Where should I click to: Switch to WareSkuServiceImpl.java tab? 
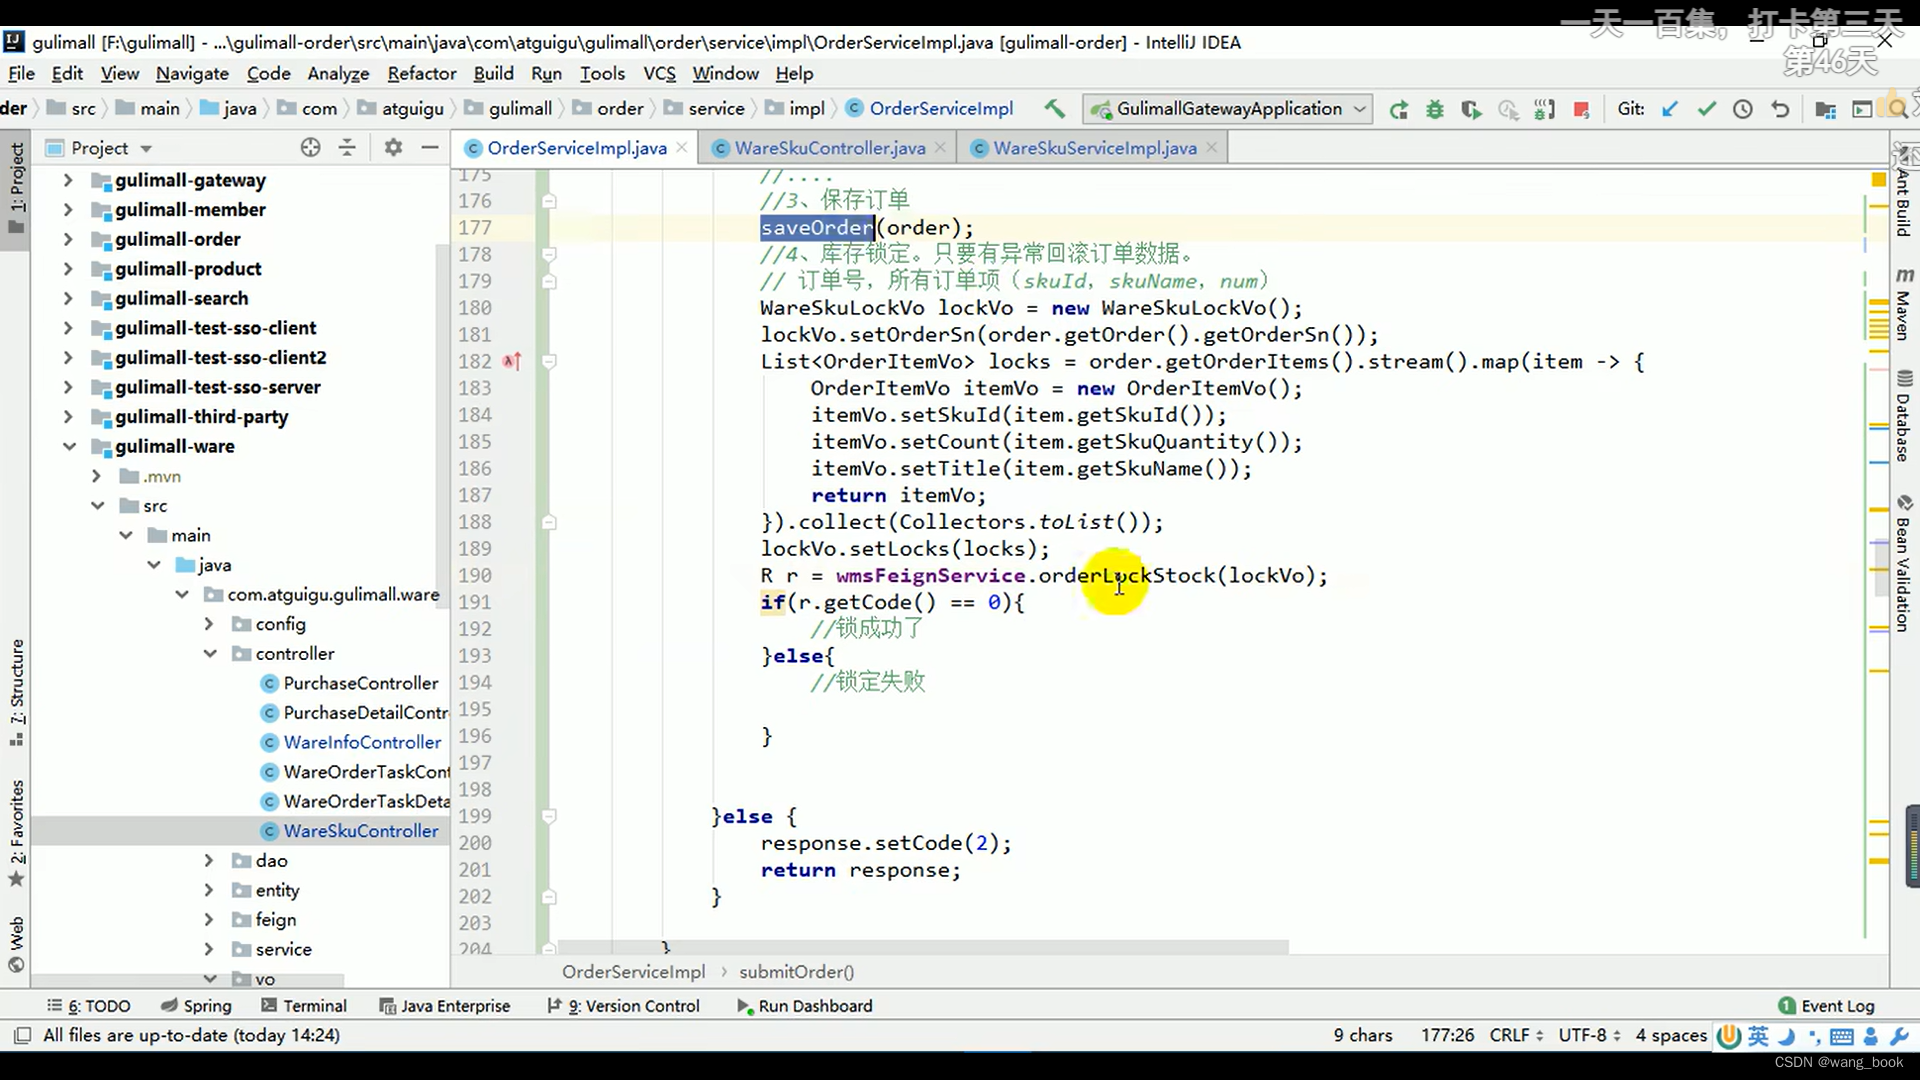coord(1094,148)
